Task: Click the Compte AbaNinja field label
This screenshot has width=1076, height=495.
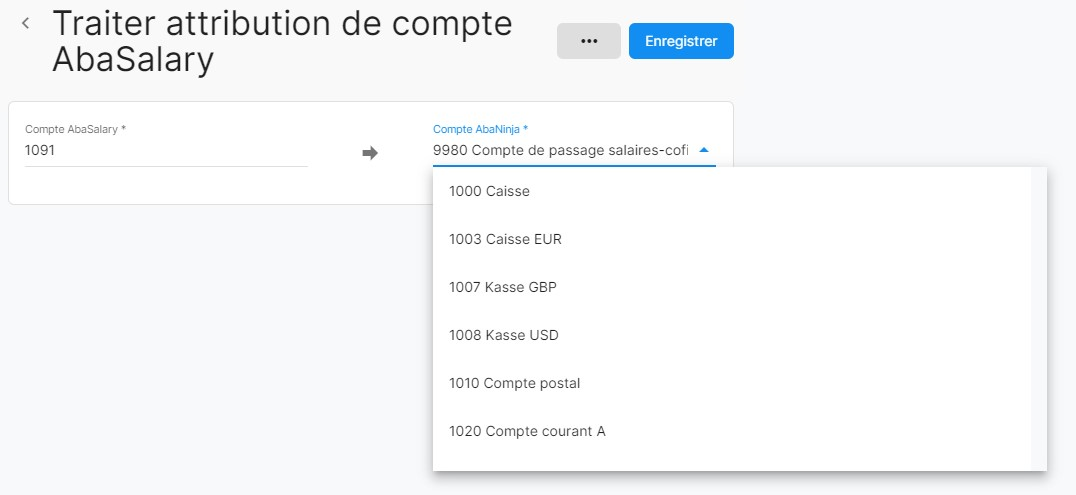Action: point(479,129)
